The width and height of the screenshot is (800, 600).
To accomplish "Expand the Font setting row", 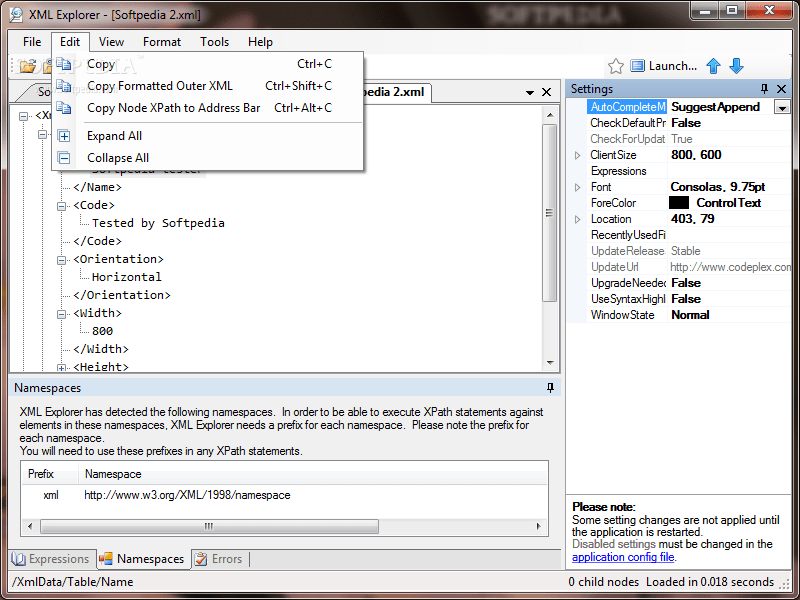I will point(576,187).
